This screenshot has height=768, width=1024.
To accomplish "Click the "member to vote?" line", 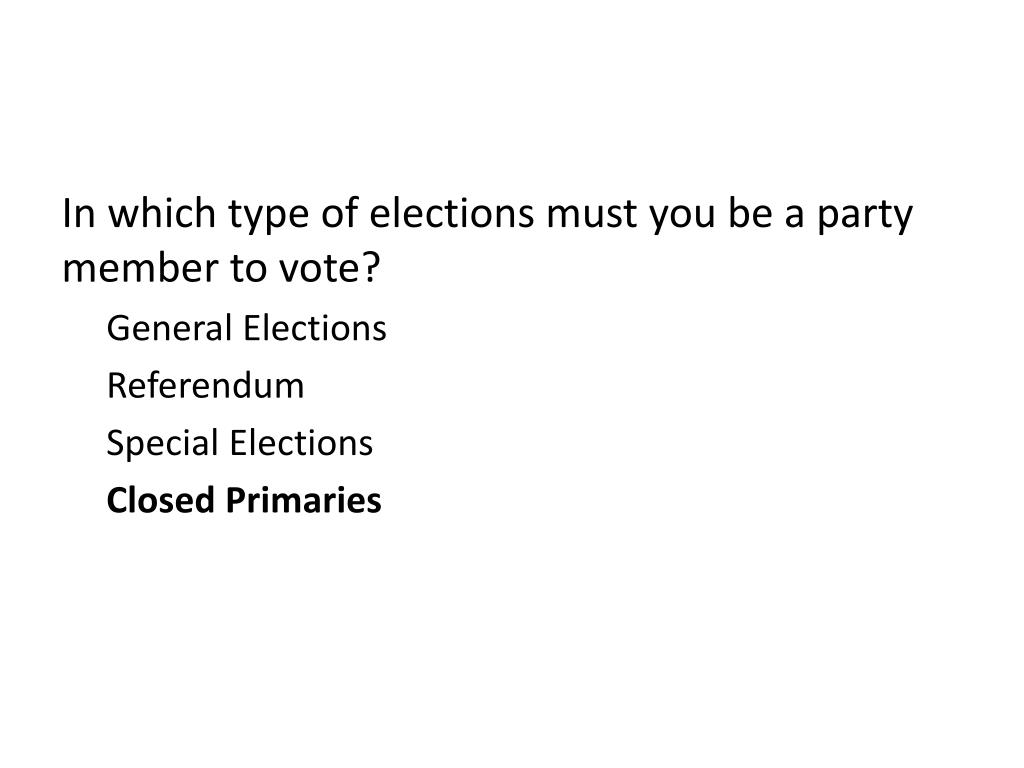I will (x=223, y=269).
